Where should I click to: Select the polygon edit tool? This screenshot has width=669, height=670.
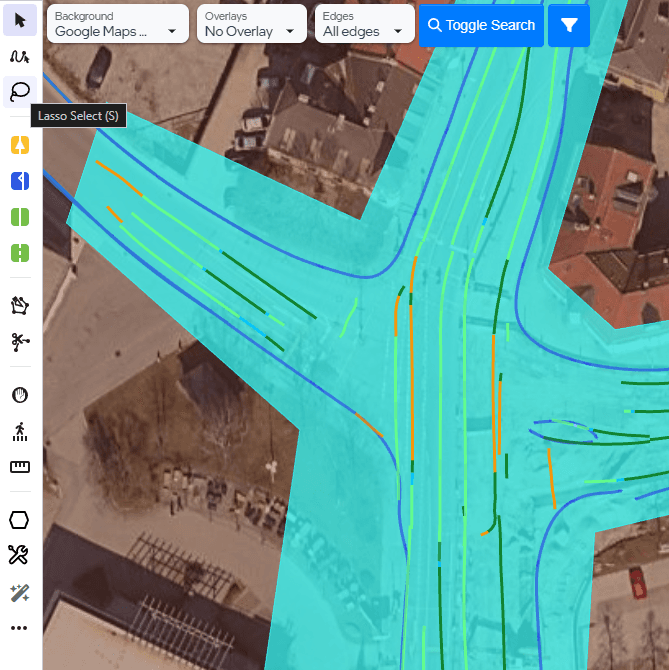(x=20, y=306)
